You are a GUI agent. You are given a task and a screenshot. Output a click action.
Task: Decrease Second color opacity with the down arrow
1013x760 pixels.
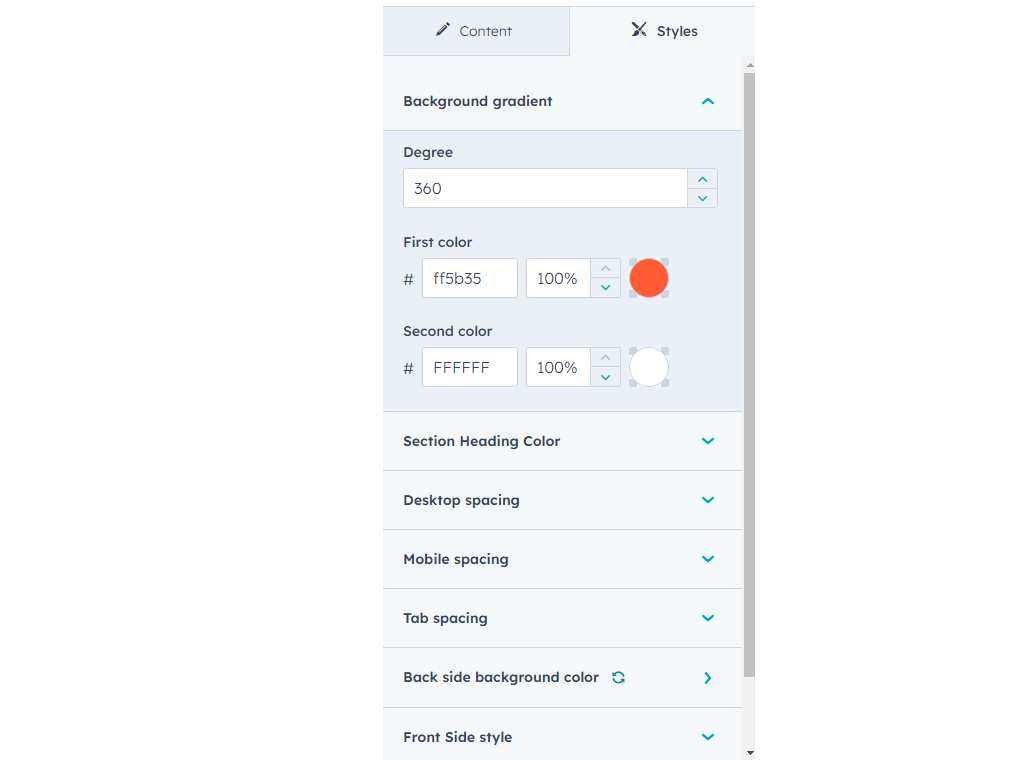tap(605, 377)
